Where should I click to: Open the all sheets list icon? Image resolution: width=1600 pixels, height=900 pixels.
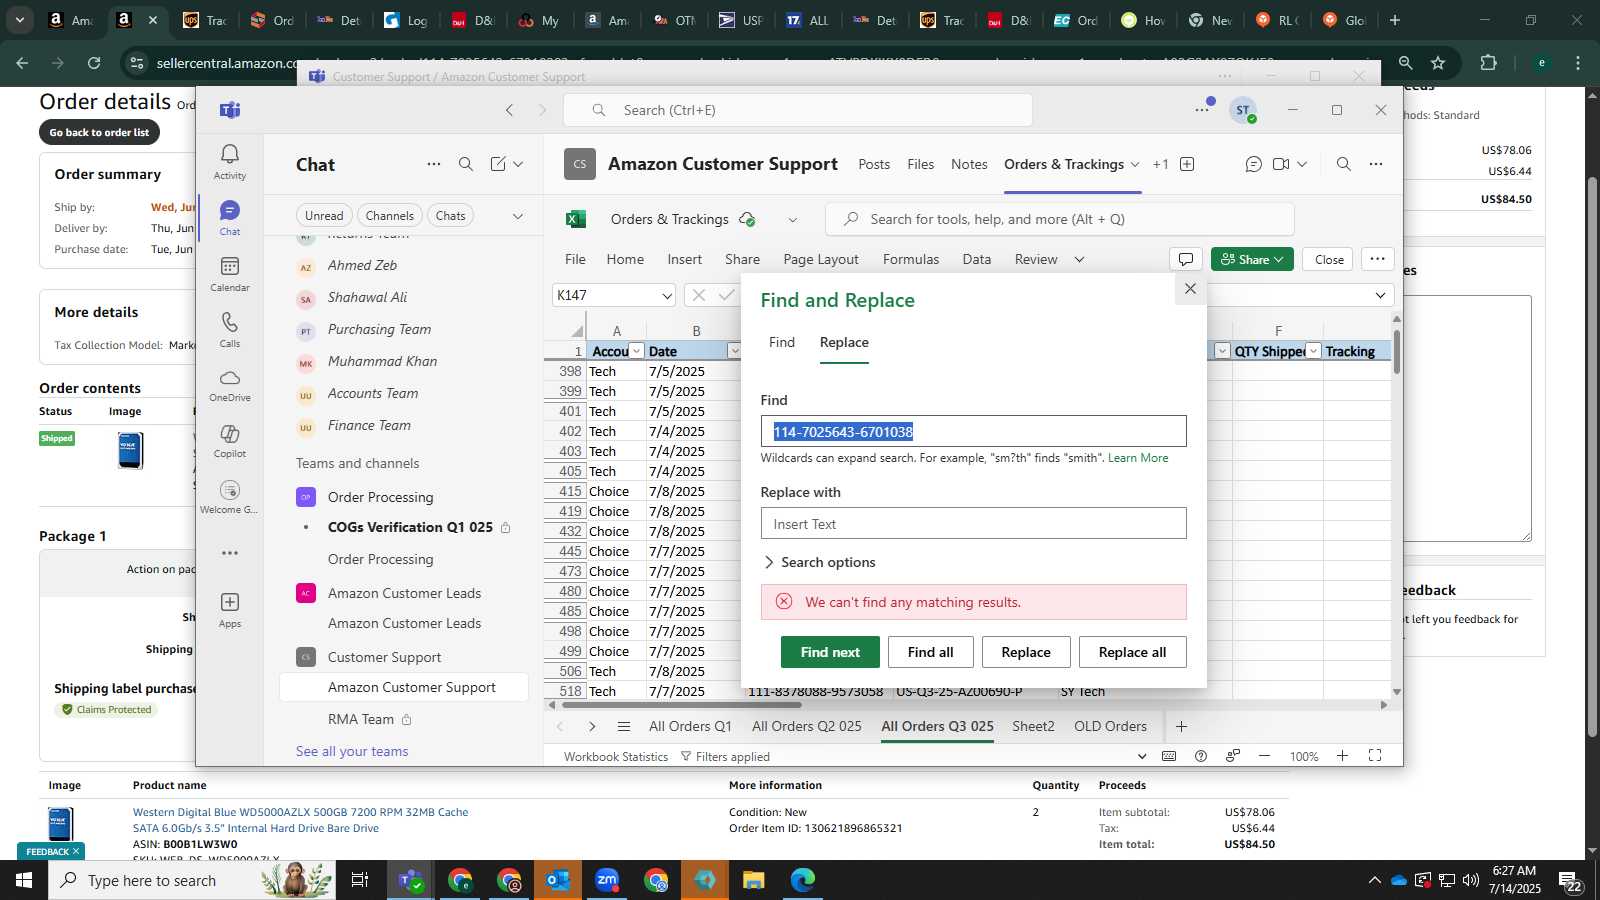[624, 726]
